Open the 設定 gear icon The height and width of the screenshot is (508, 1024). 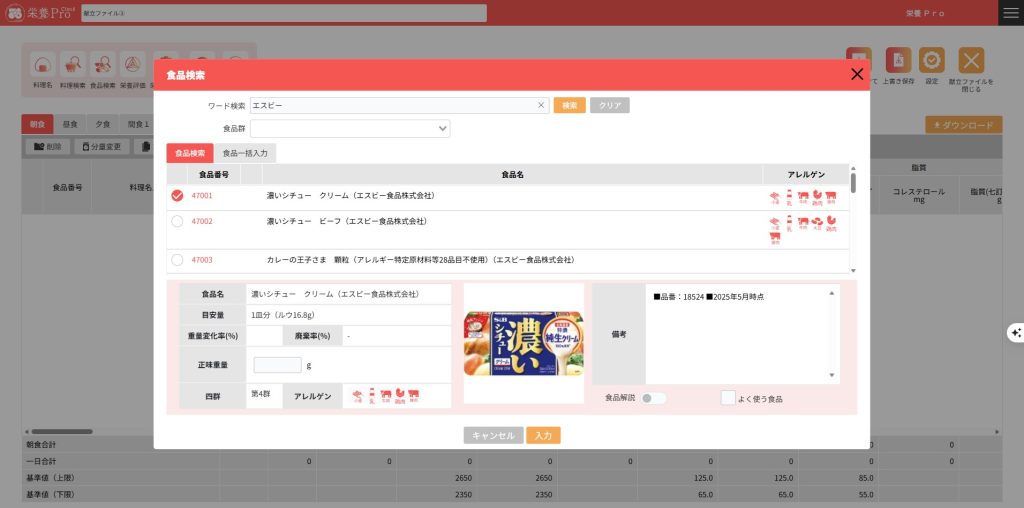click(931, 61)
